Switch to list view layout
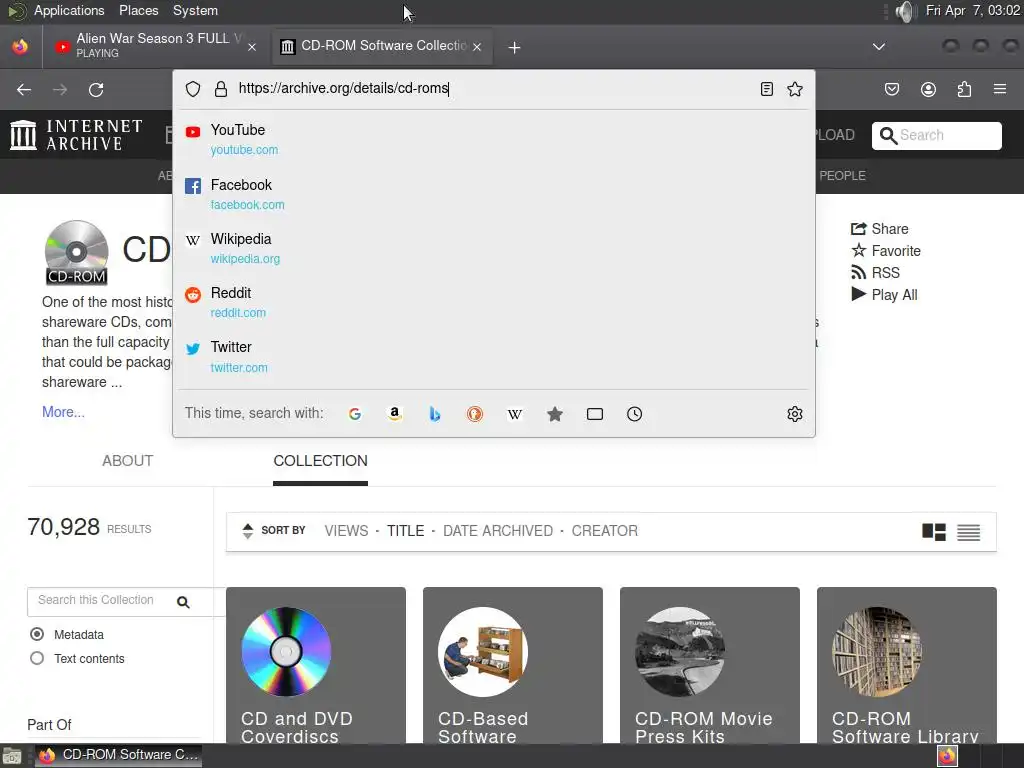 pos(968,532)
